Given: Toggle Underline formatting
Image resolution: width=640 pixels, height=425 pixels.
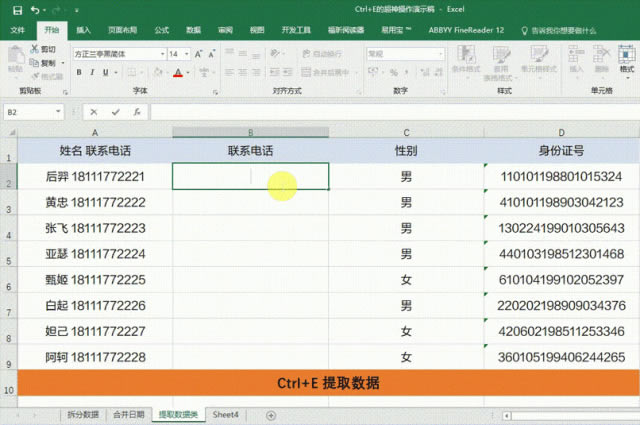Looking at the screenshot, I should coord(106,73).
